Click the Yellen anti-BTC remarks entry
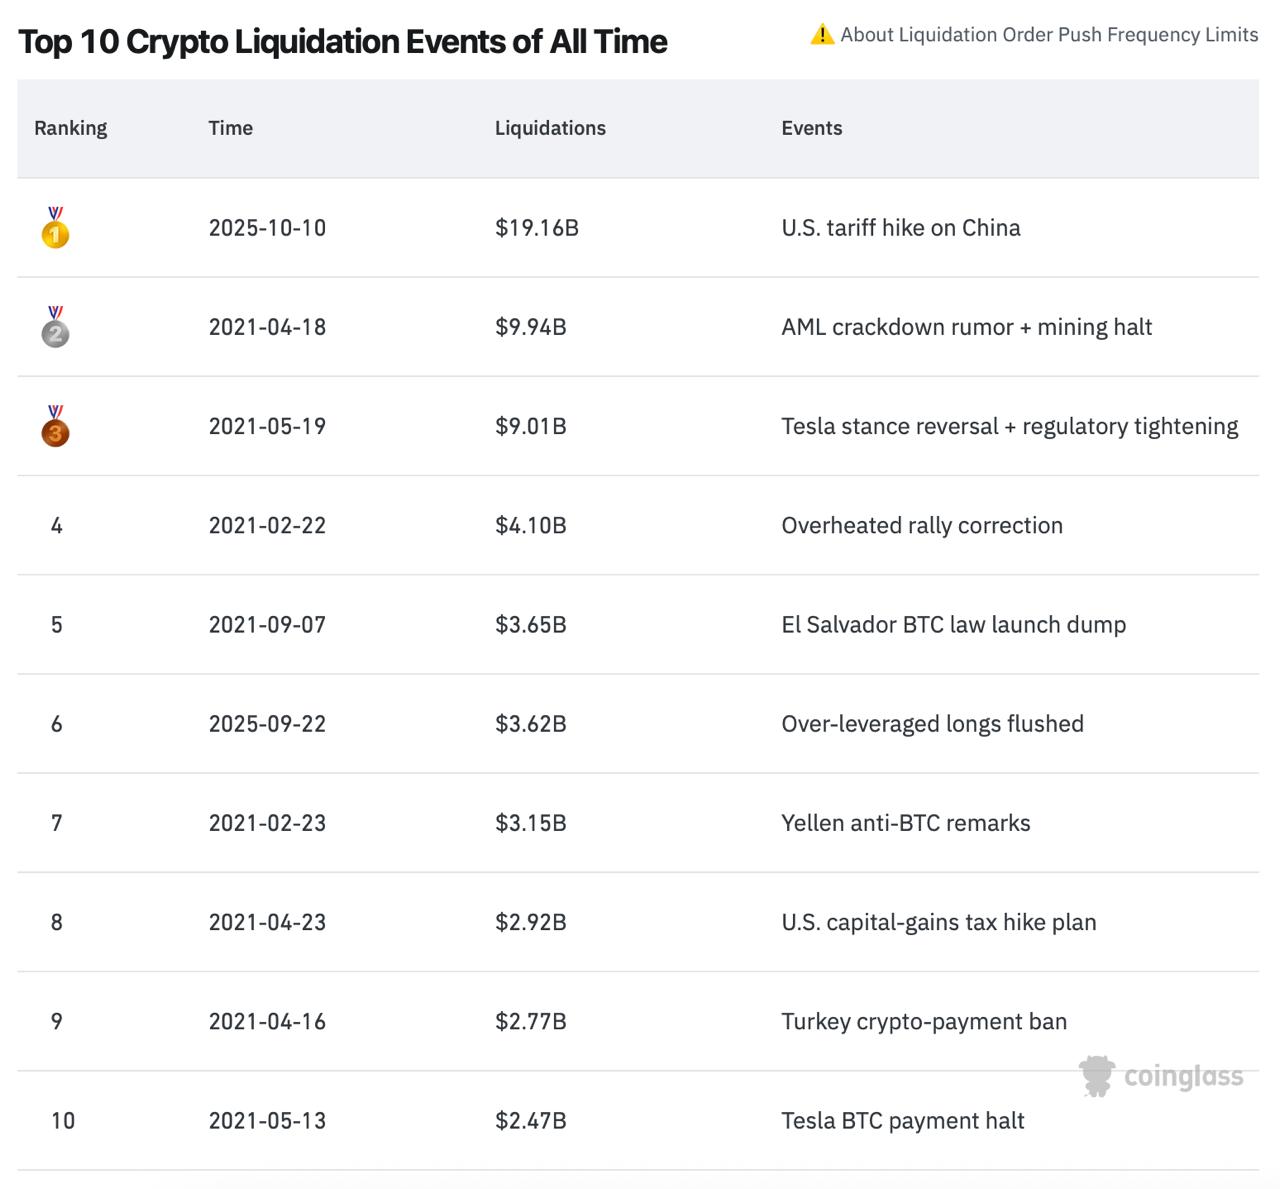1280x1189 pixels. pyautogui.click(x=905, y=823)
